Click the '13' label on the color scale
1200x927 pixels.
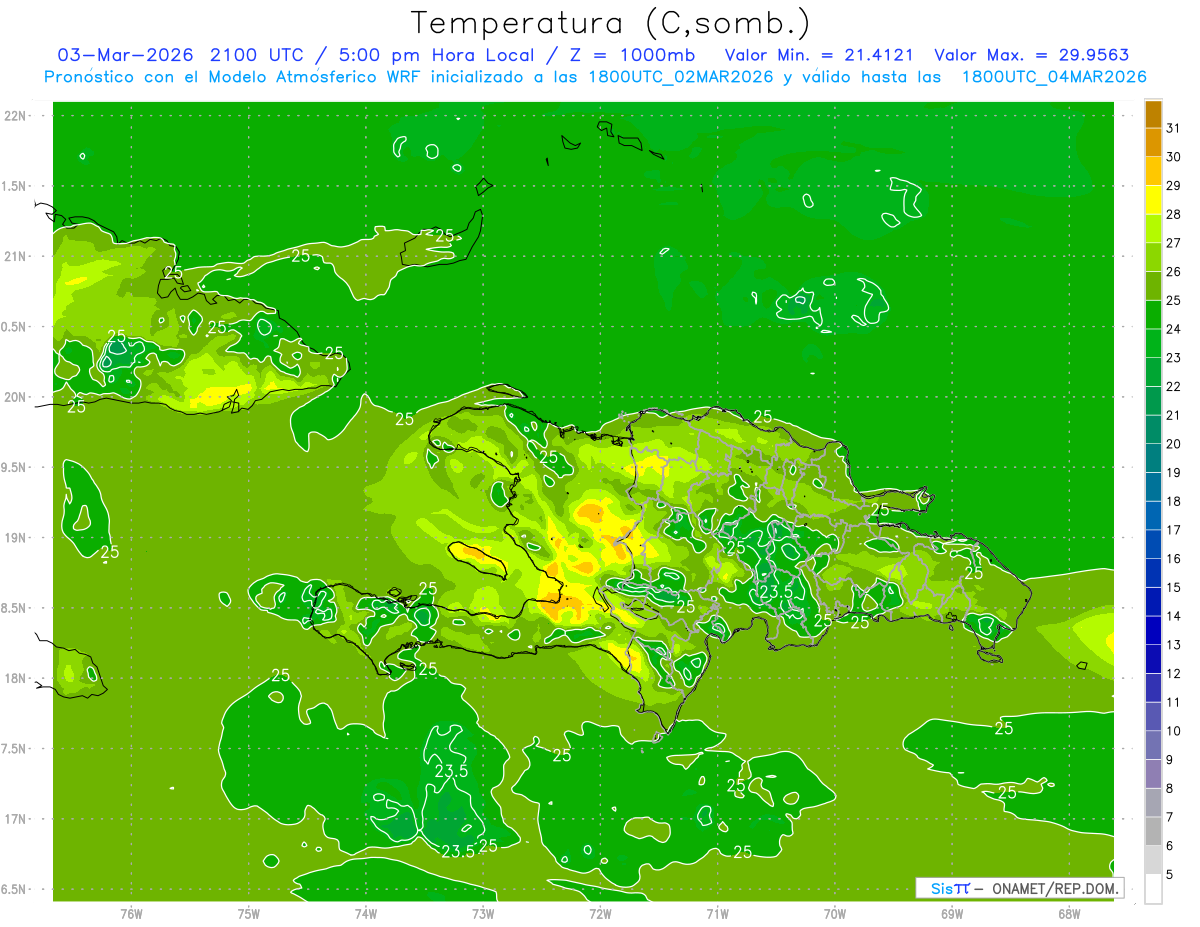coord(1173,645)
